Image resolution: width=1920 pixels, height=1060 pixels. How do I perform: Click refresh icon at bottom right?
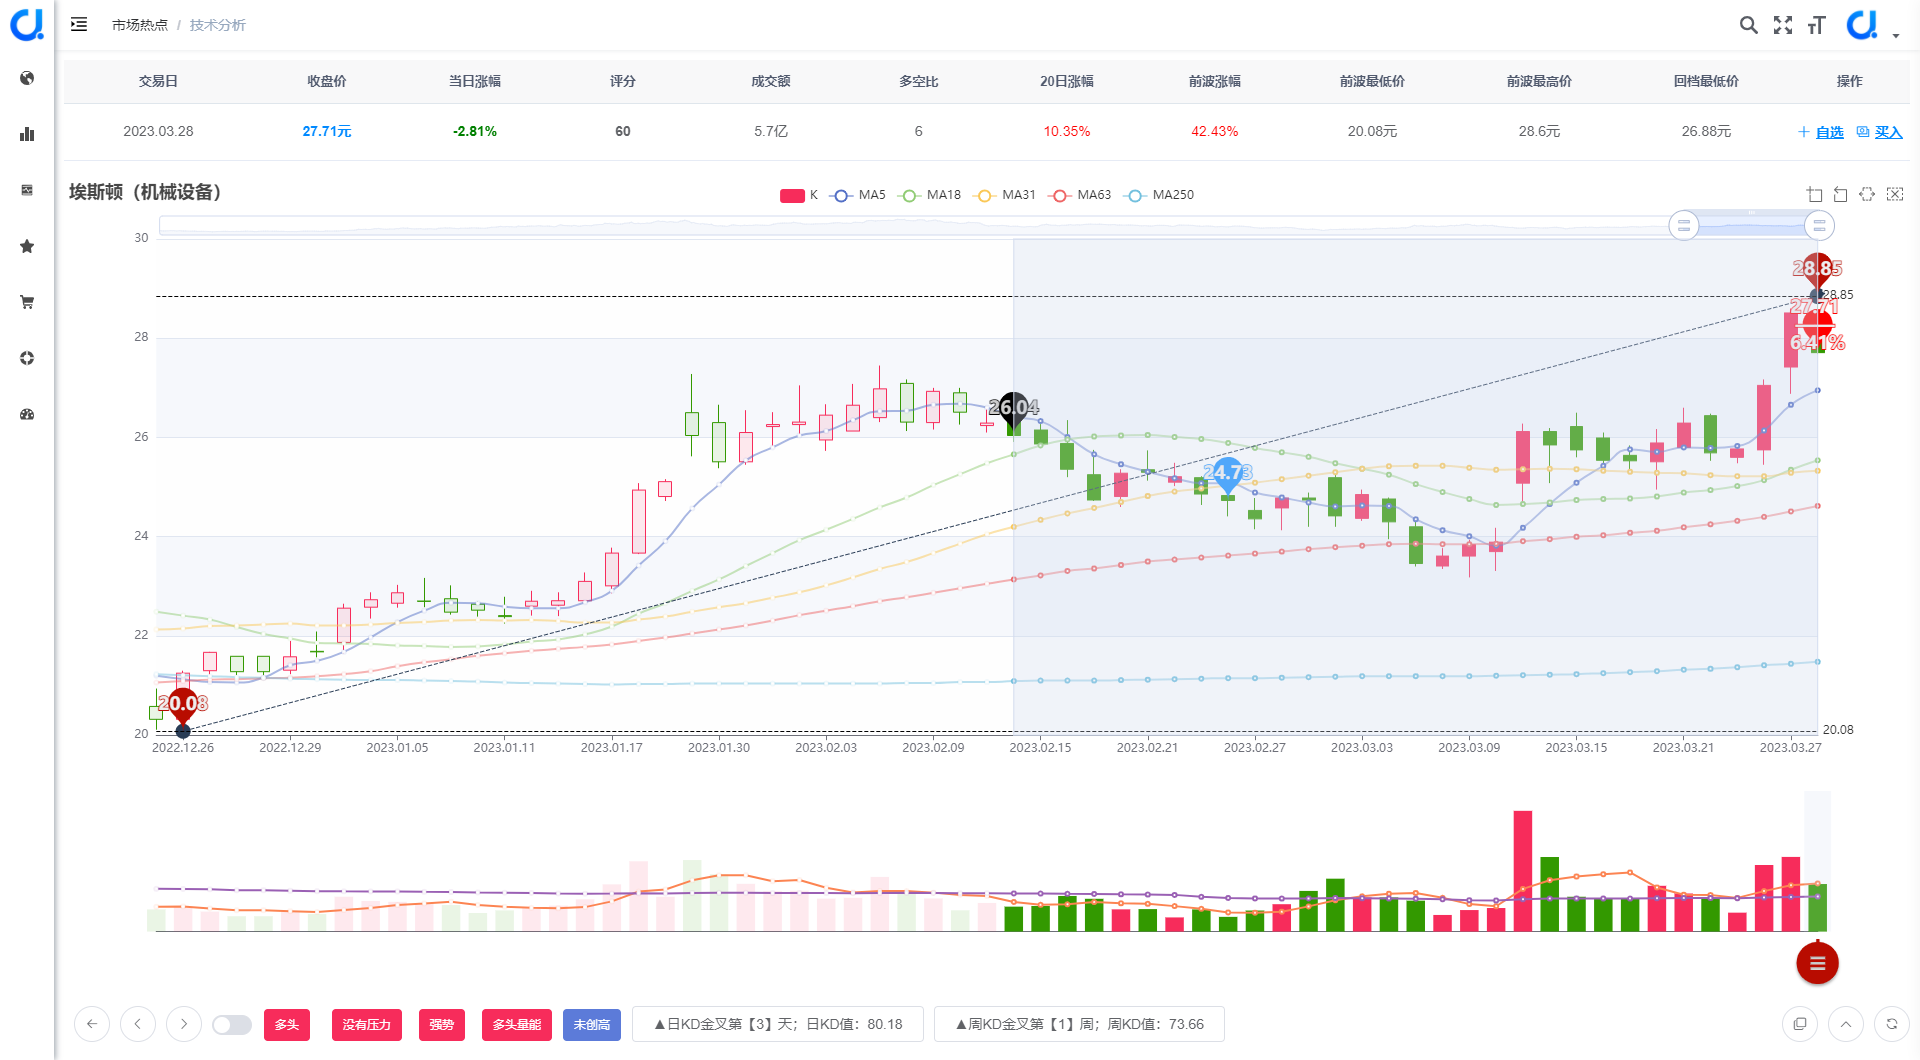[1892, 1024]
